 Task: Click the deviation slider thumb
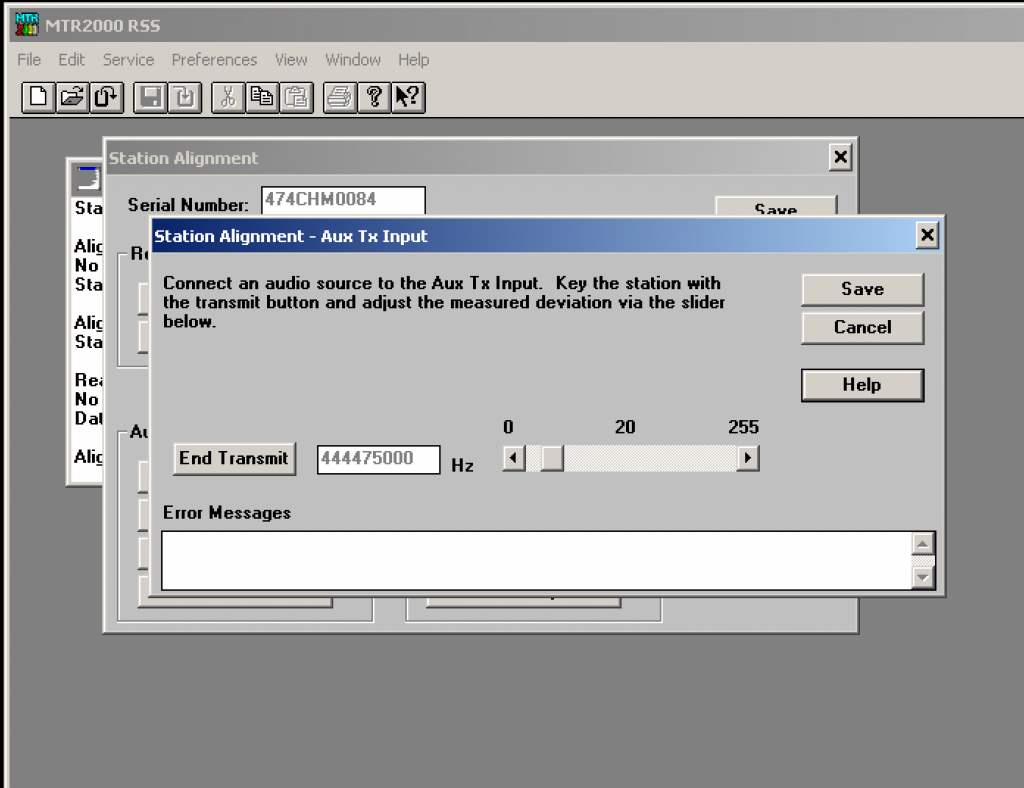click(552, 458)
